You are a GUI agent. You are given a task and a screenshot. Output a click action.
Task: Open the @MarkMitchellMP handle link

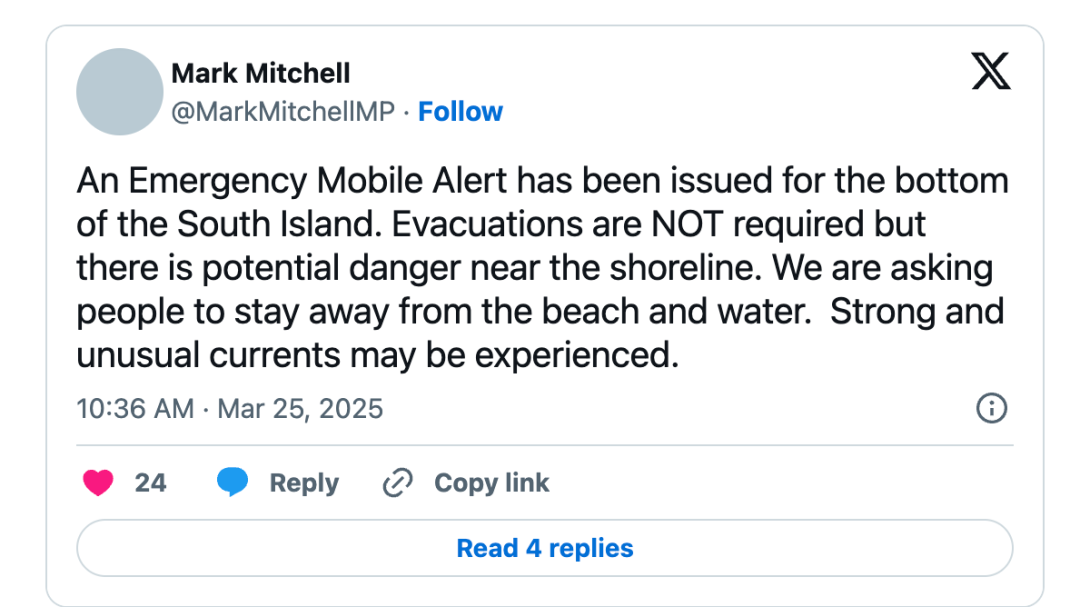click(283, 112)
